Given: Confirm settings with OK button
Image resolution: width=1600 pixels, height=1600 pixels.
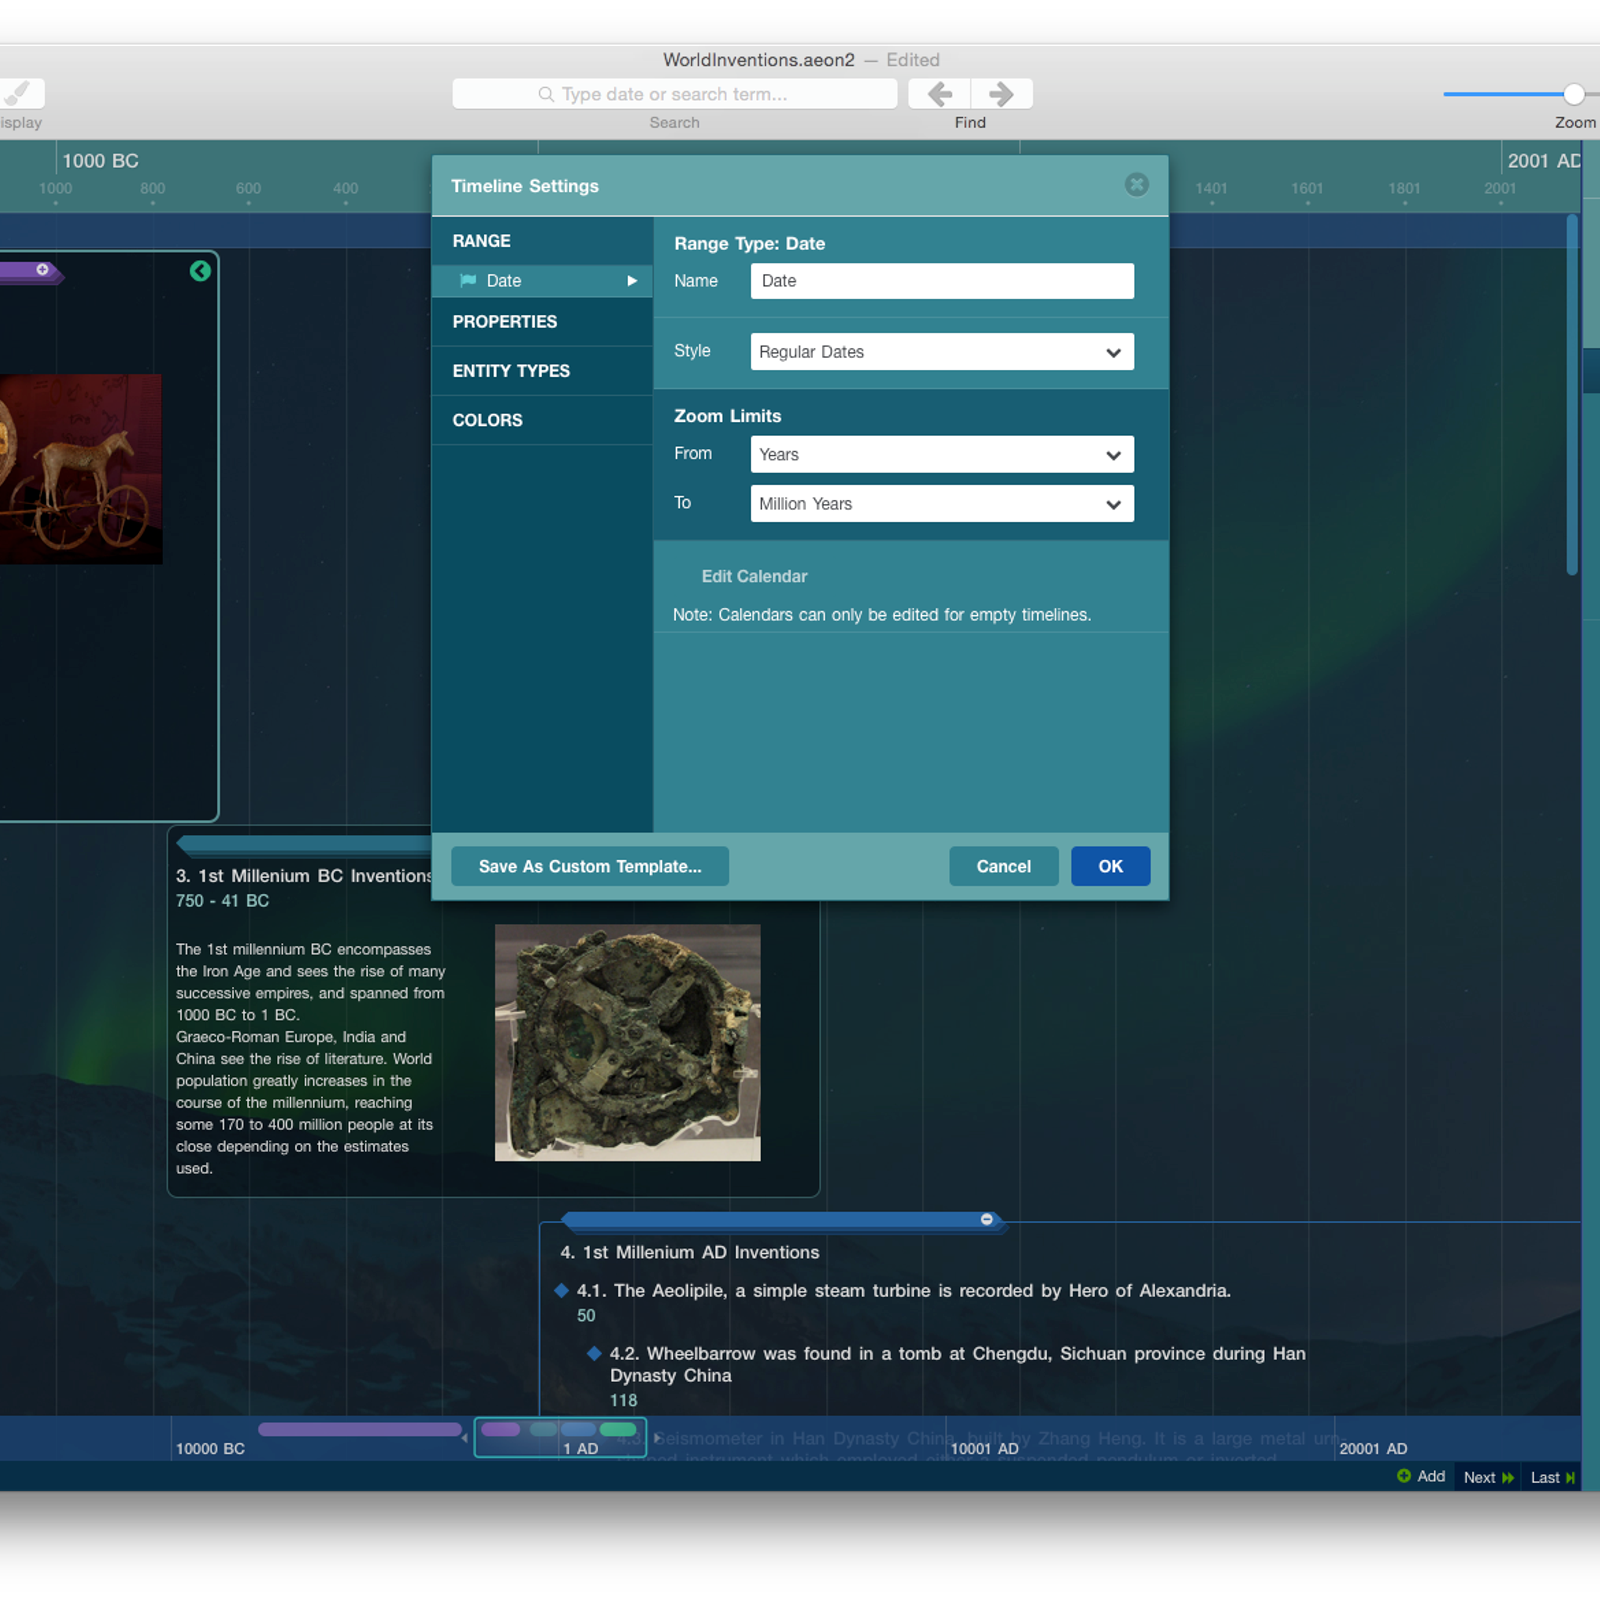Looking at the screenshot, I should click(x=1110, y=866).
